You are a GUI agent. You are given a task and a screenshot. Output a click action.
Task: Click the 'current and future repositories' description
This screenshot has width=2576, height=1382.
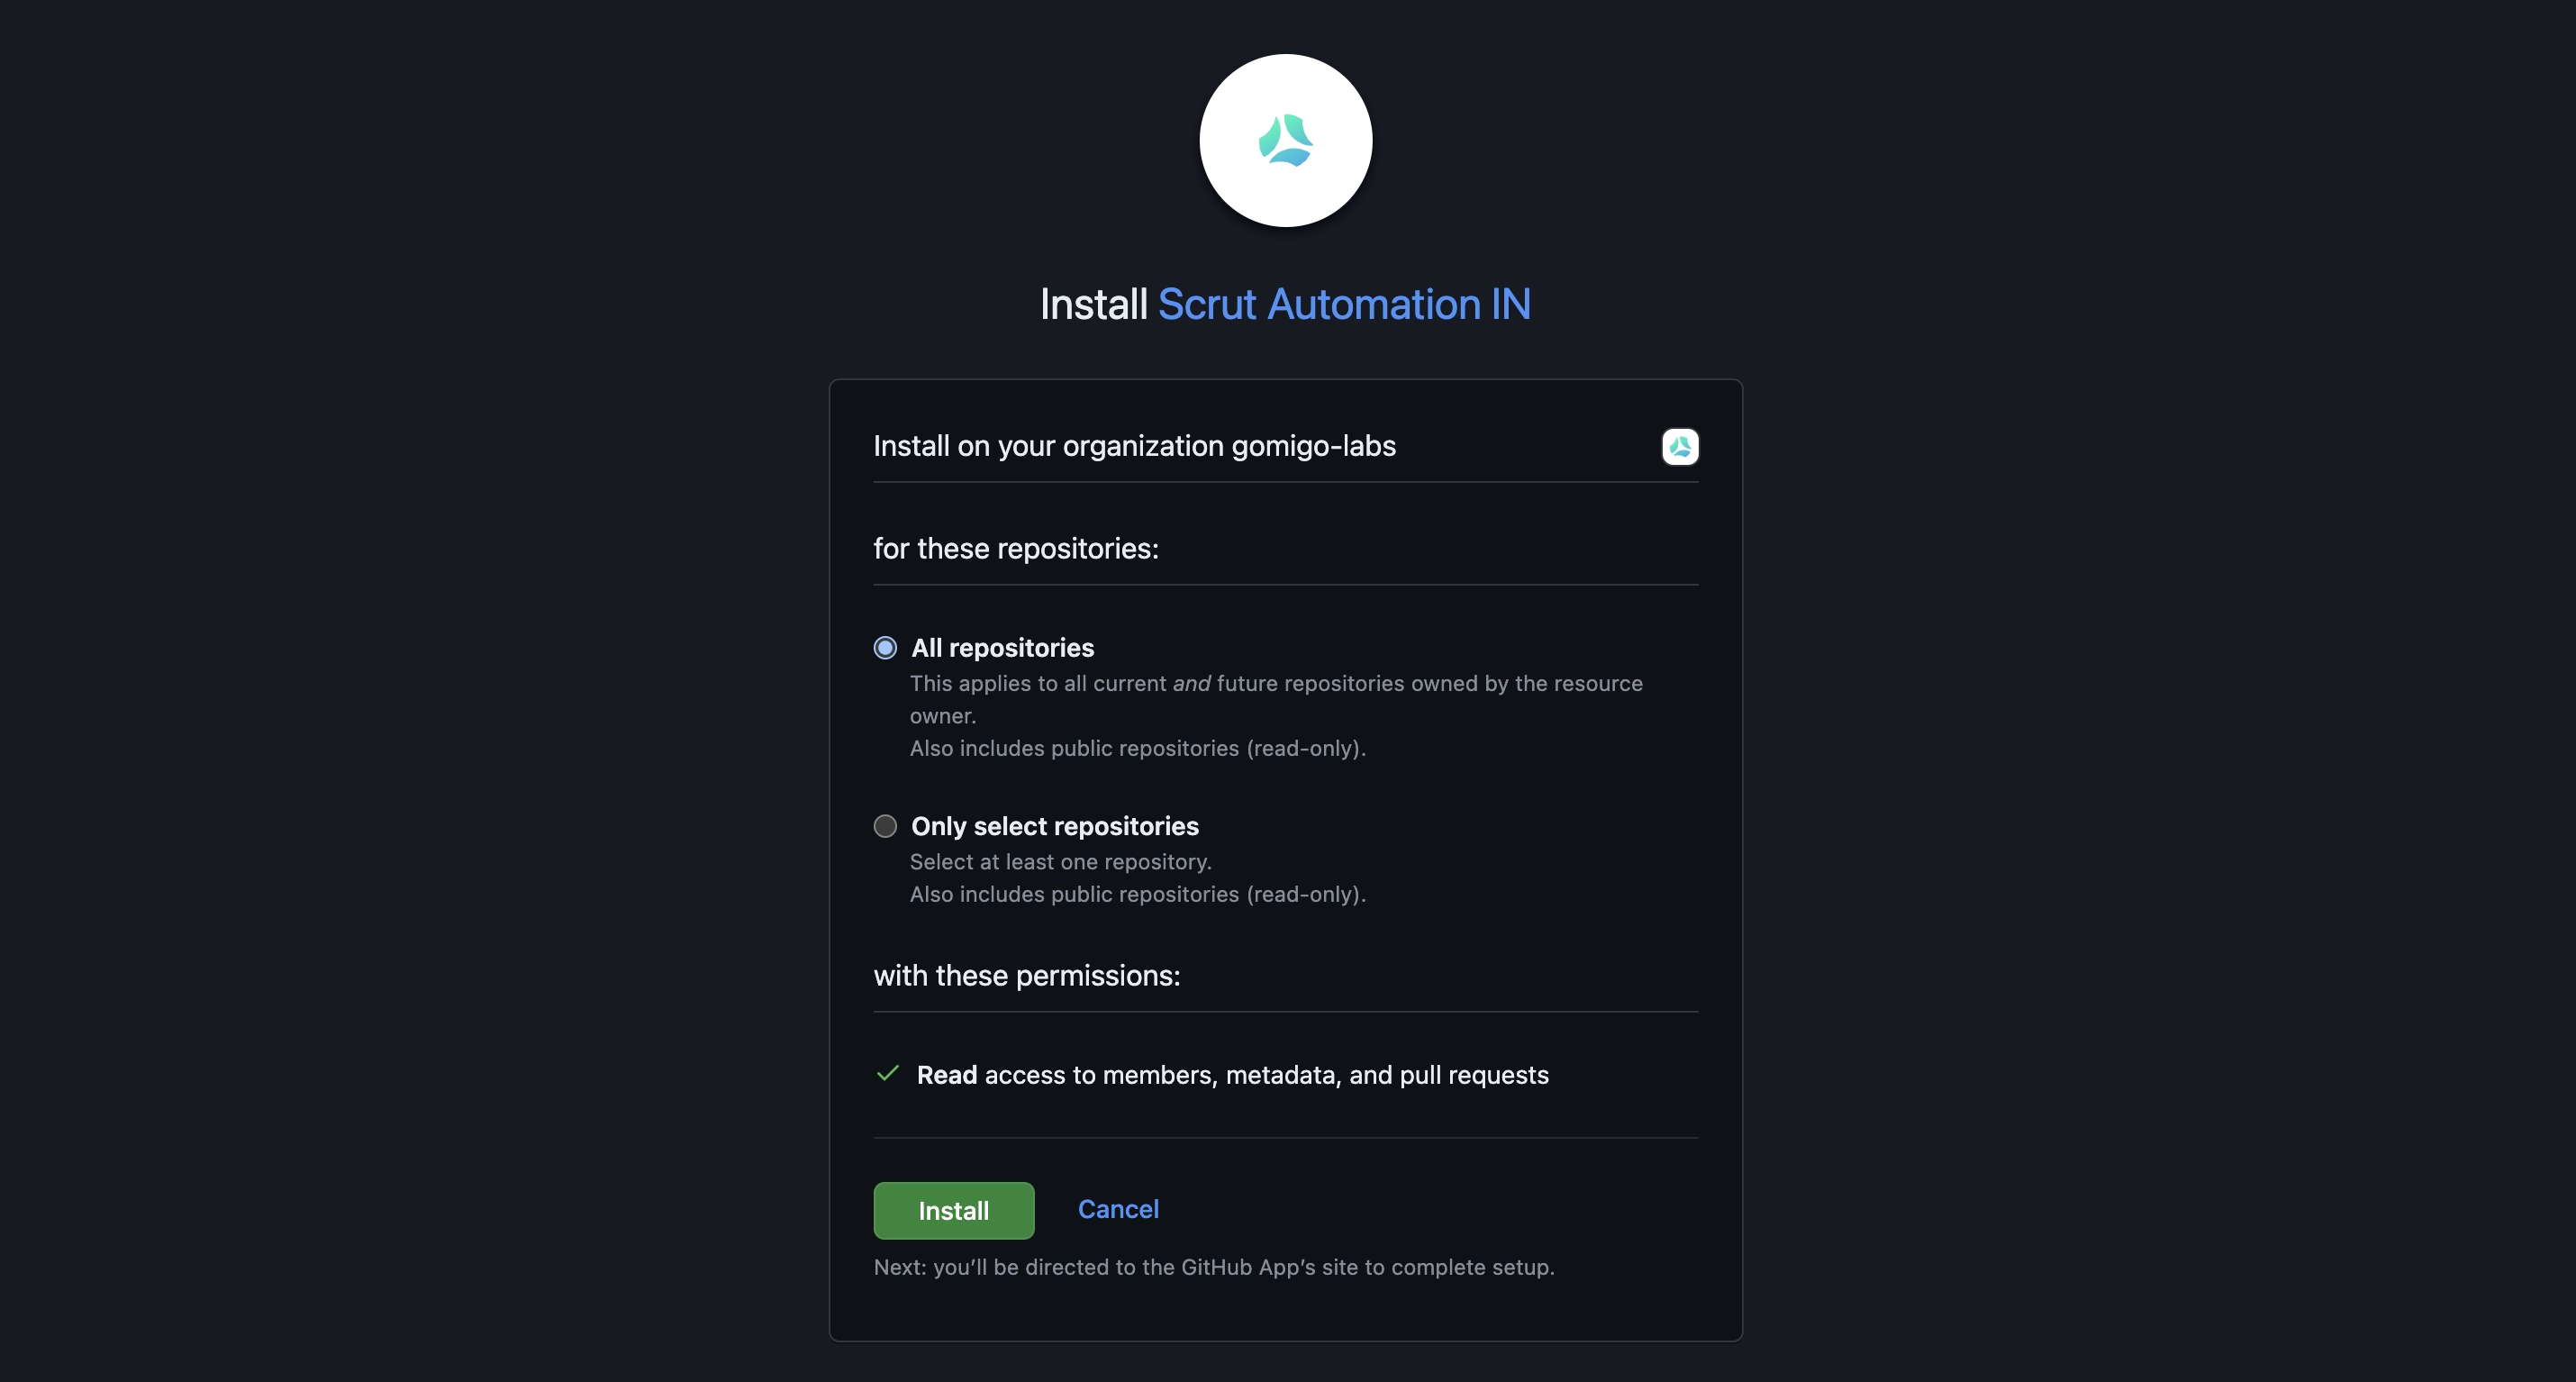click(1276, 699)
